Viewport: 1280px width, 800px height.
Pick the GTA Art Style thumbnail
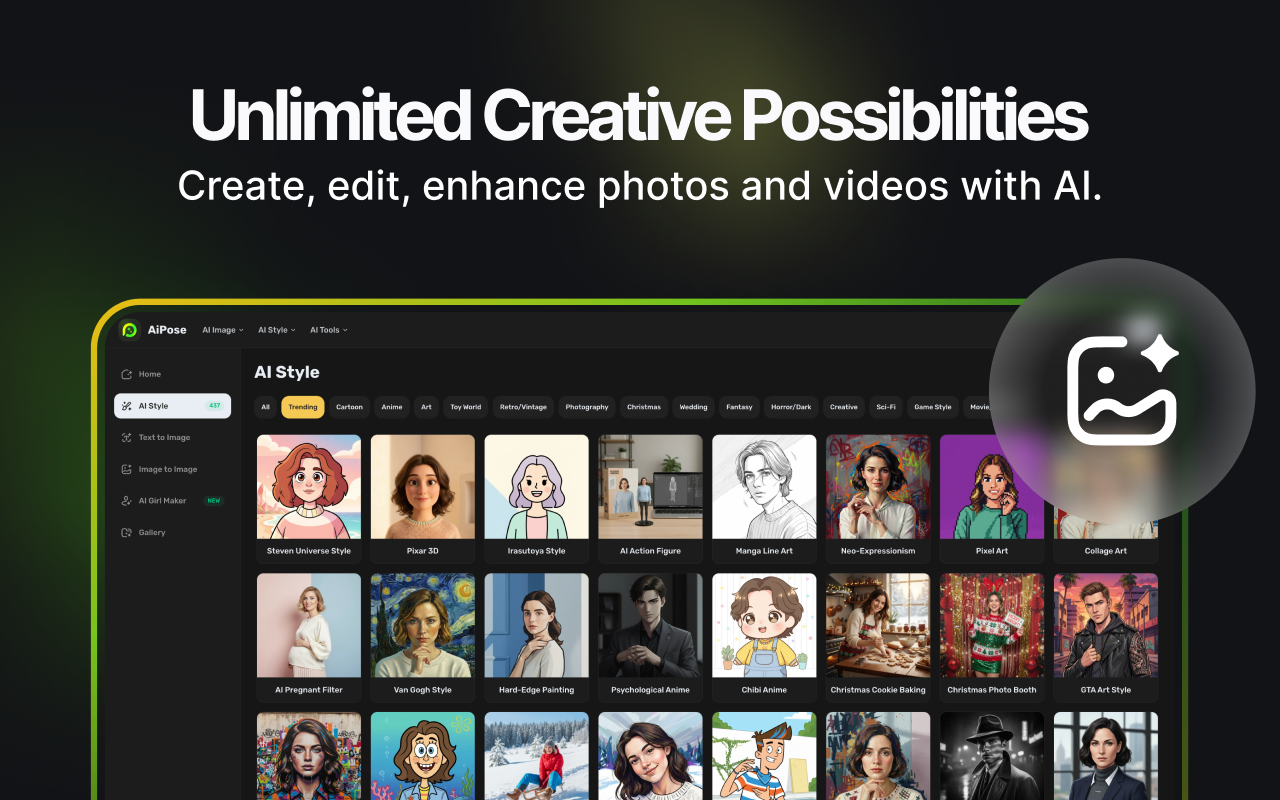tap(1106, 626)
